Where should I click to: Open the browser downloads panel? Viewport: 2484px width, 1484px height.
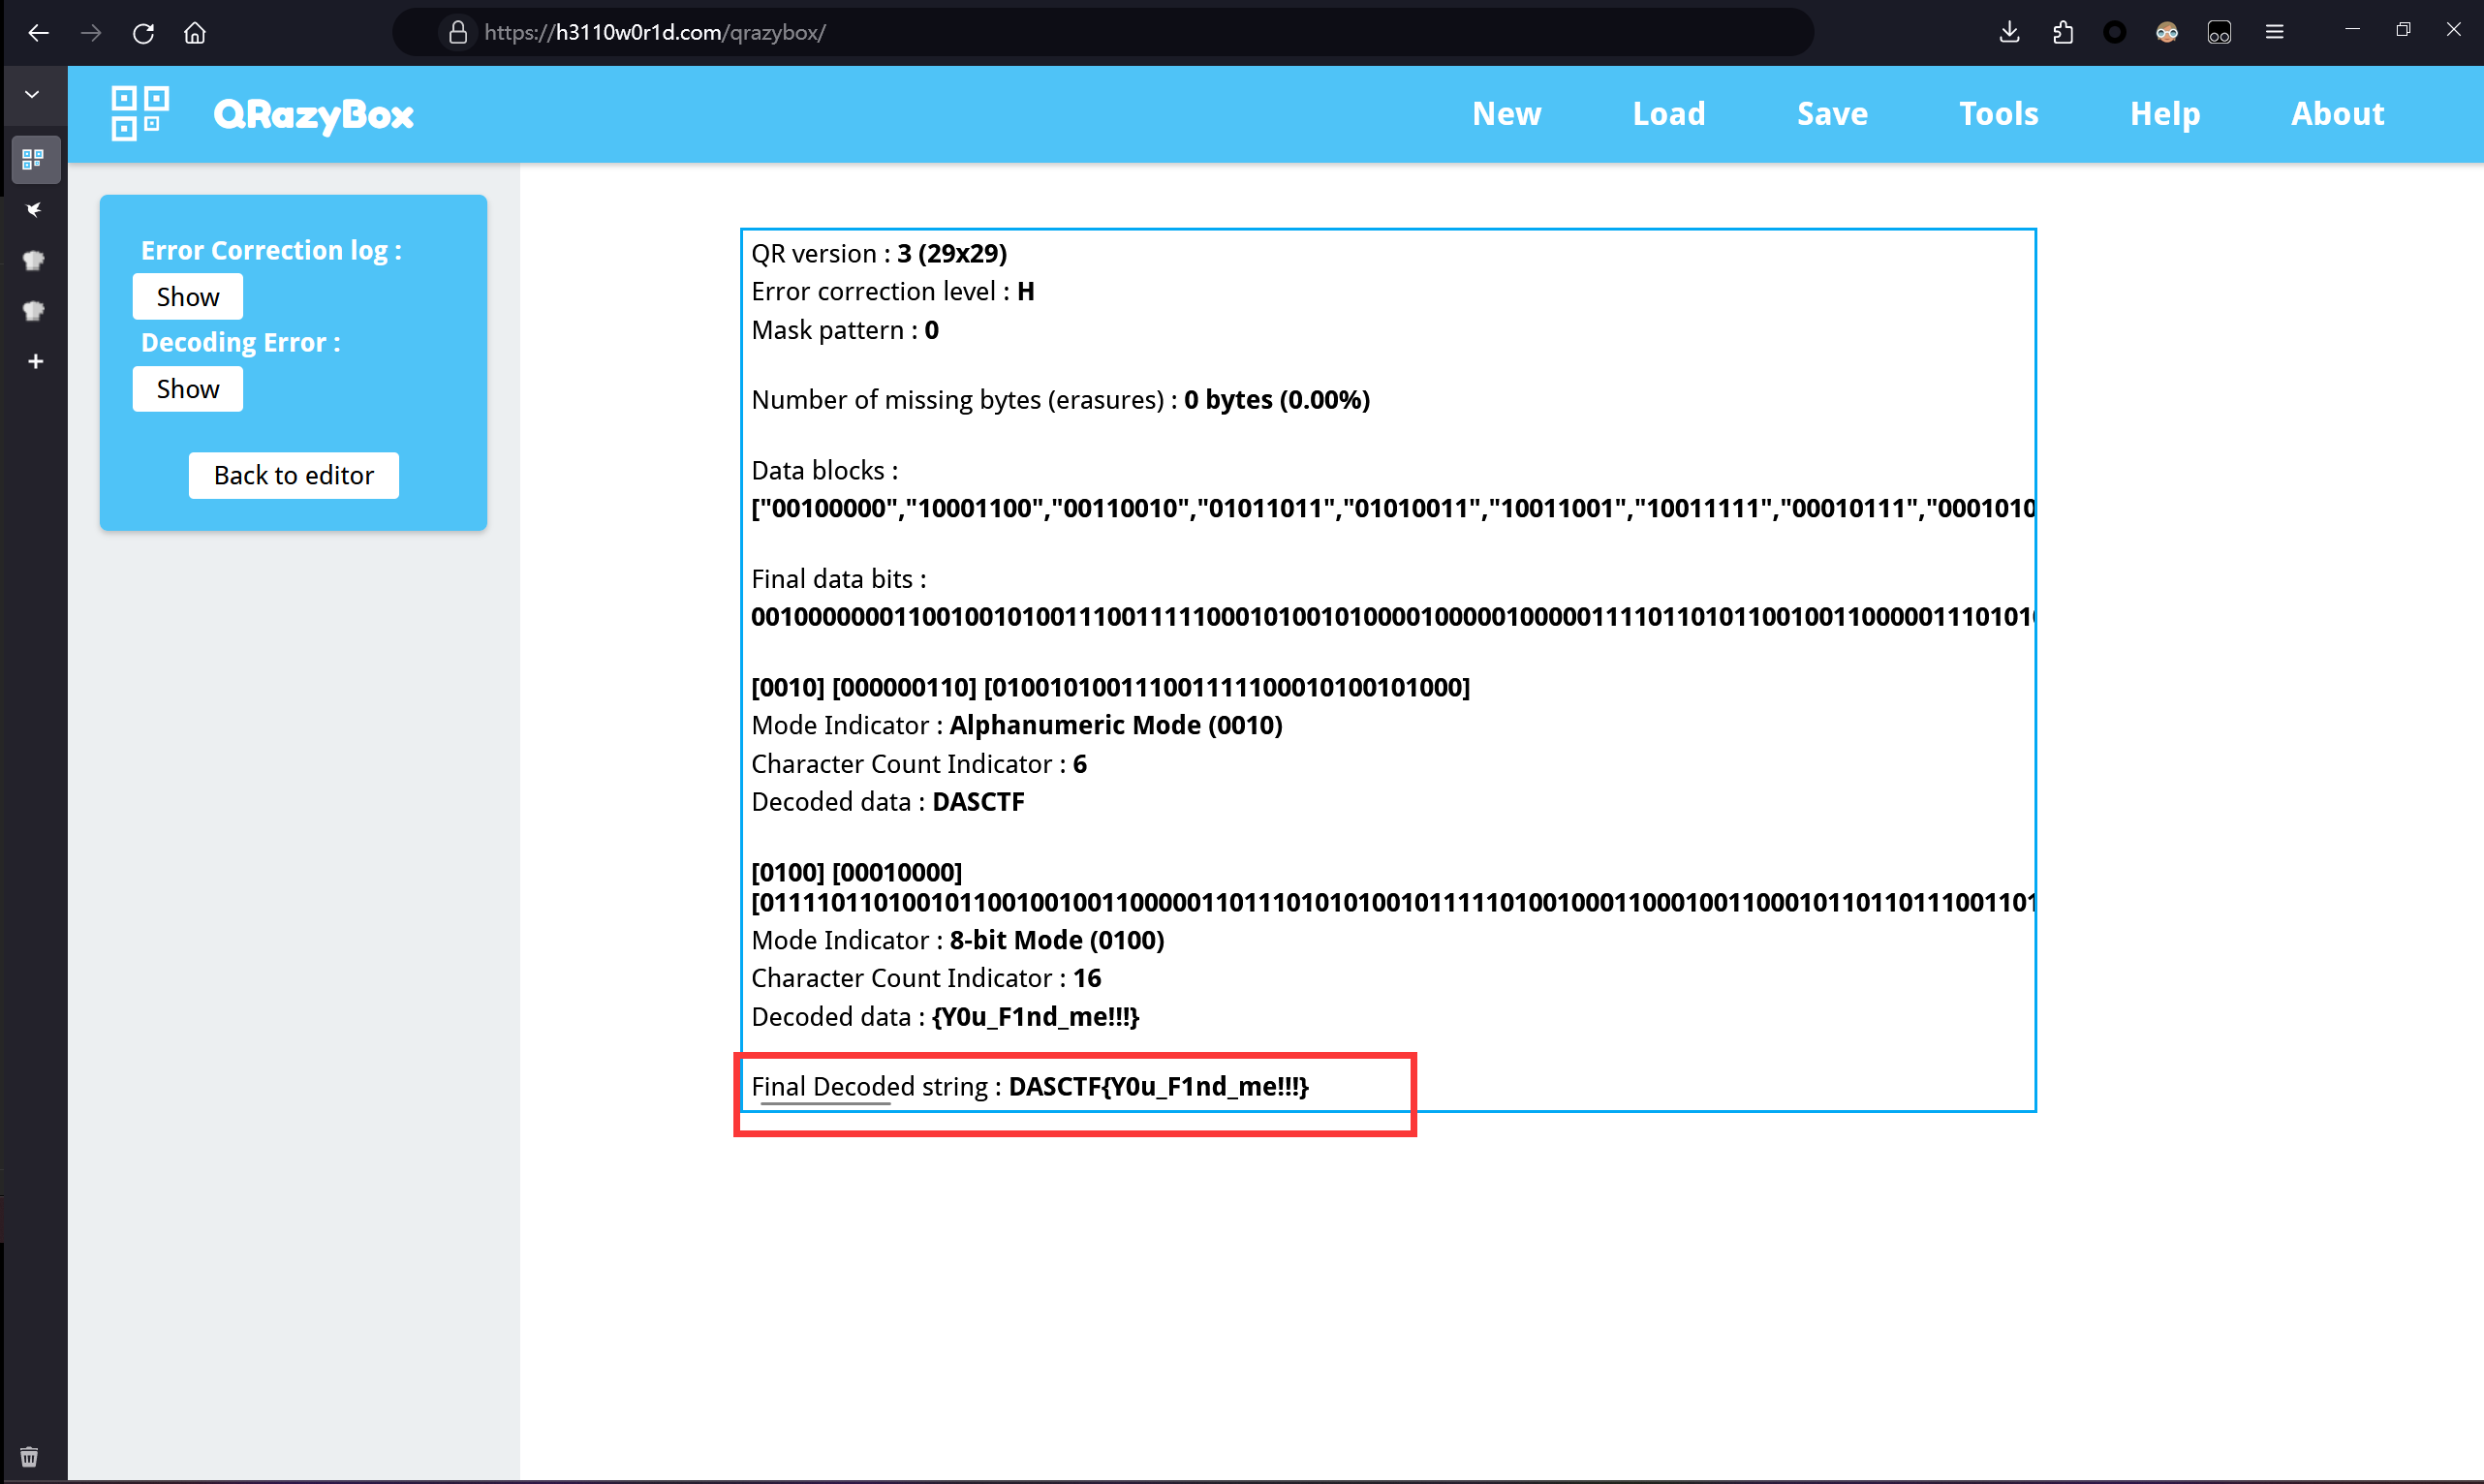(x=2009, y=33)
